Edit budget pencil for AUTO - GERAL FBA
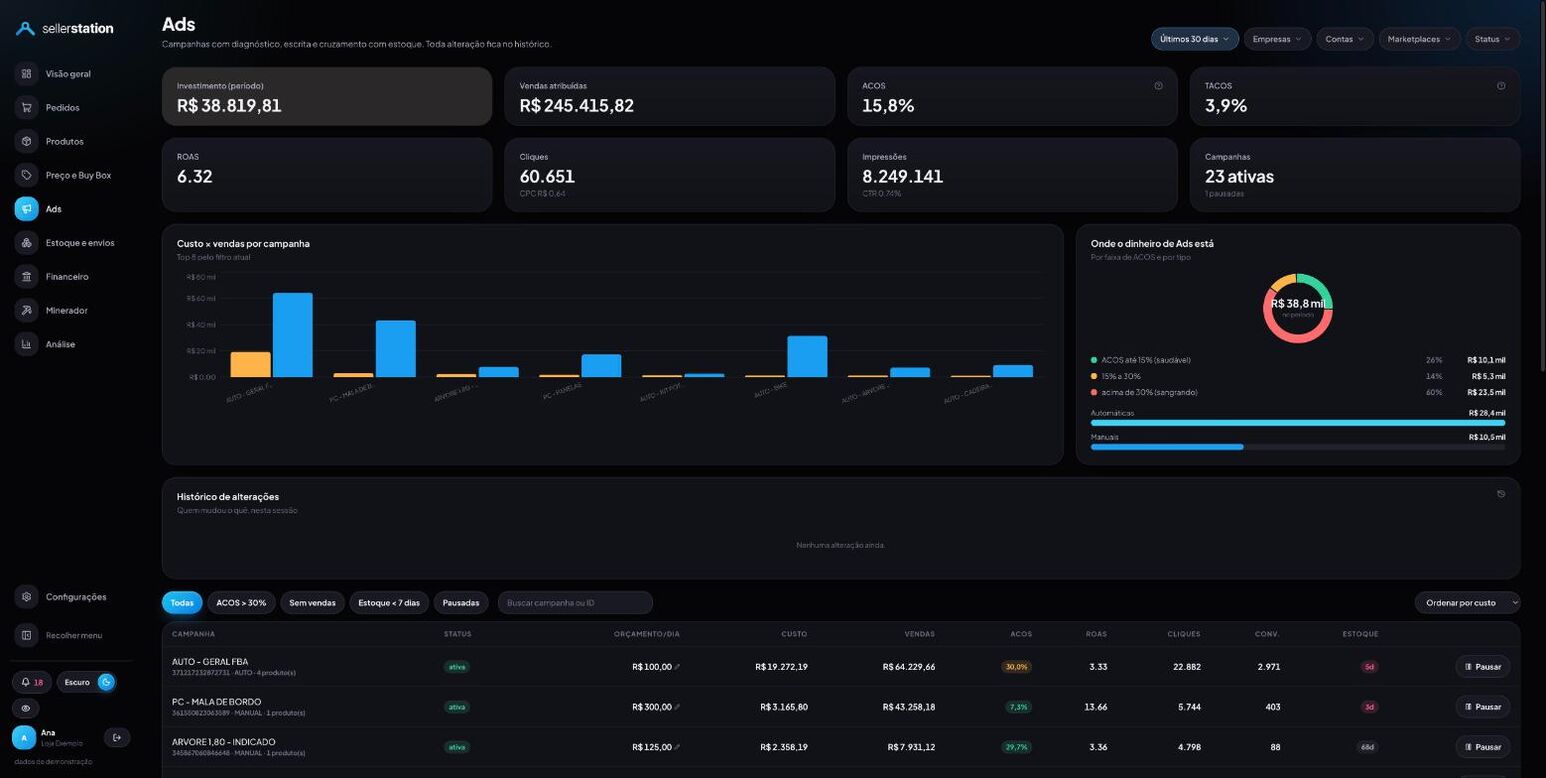 (x=677, y=667)
